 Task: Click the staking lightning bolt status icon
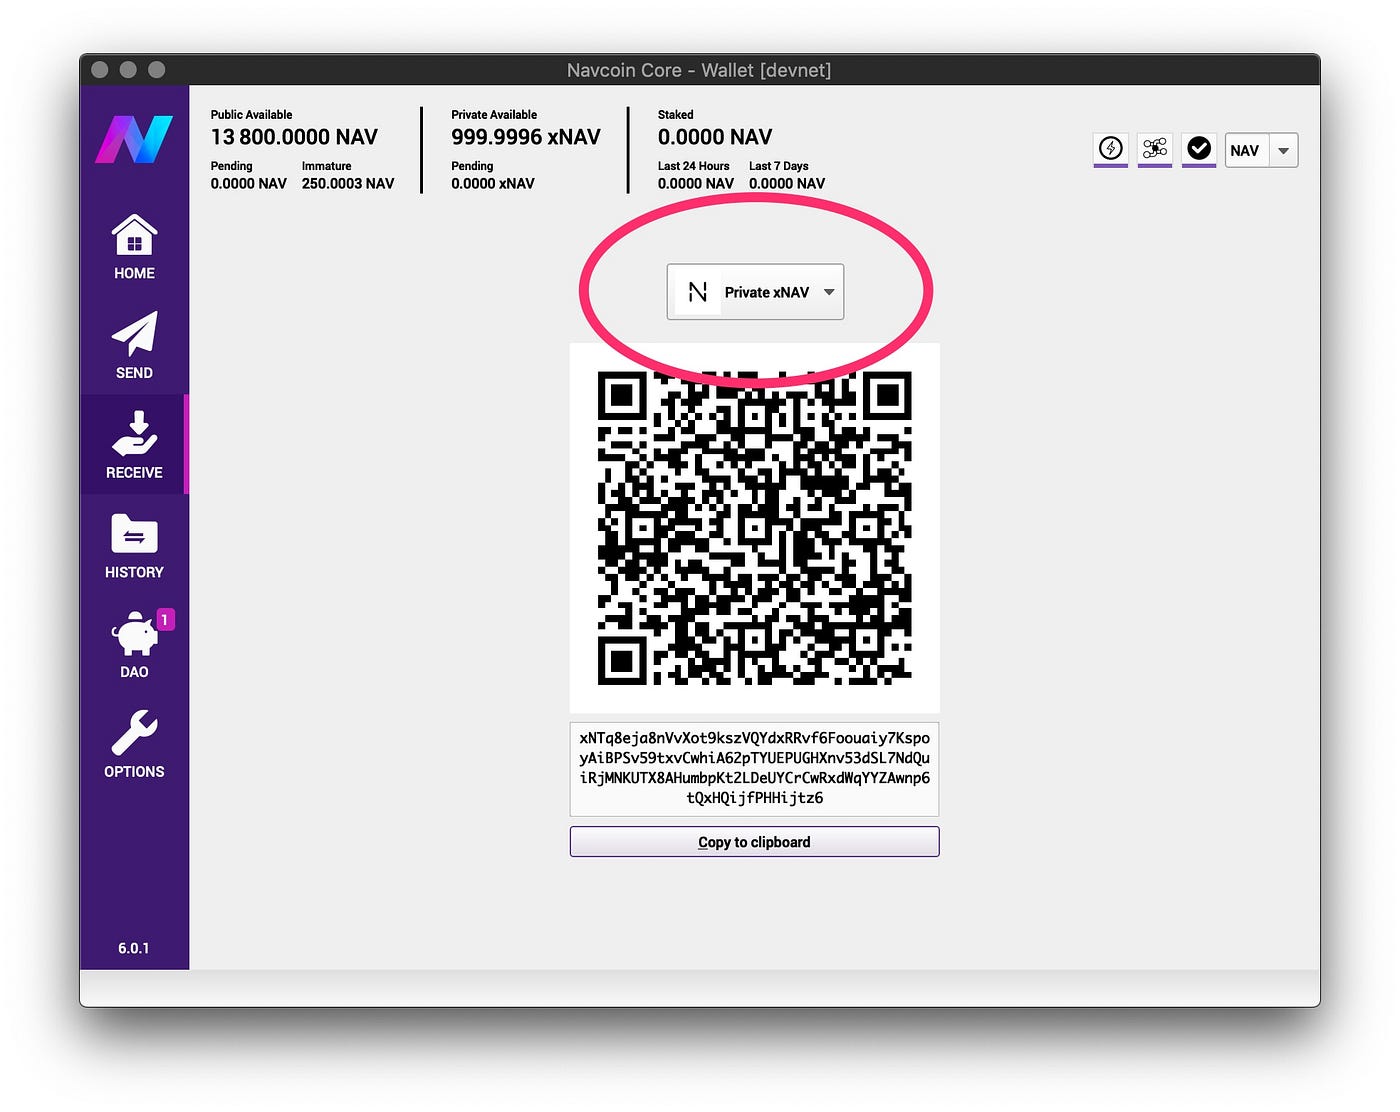click(1110, 149)
